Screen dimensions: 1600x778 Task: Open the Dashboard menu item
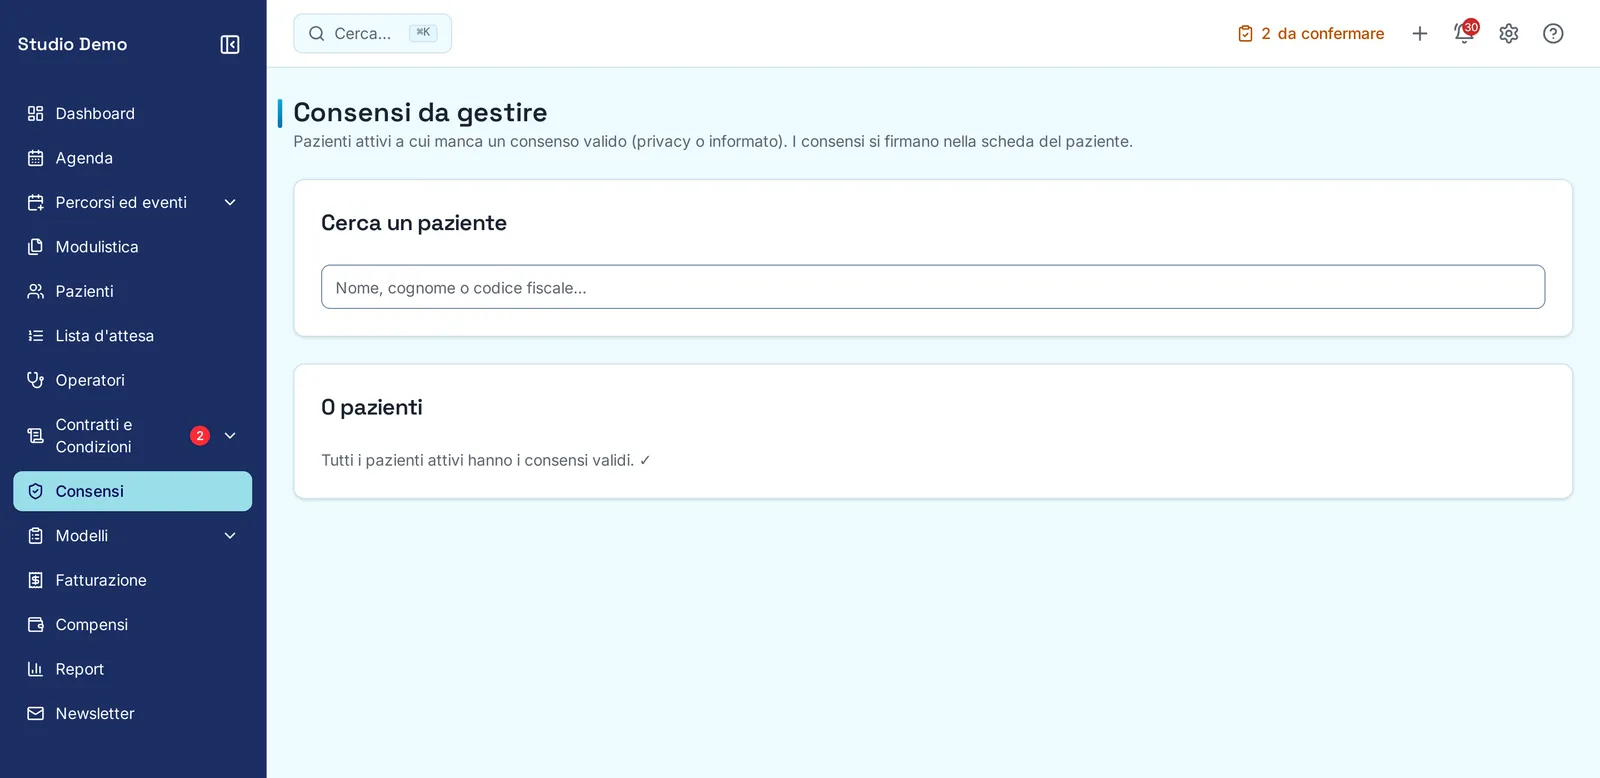132,114
